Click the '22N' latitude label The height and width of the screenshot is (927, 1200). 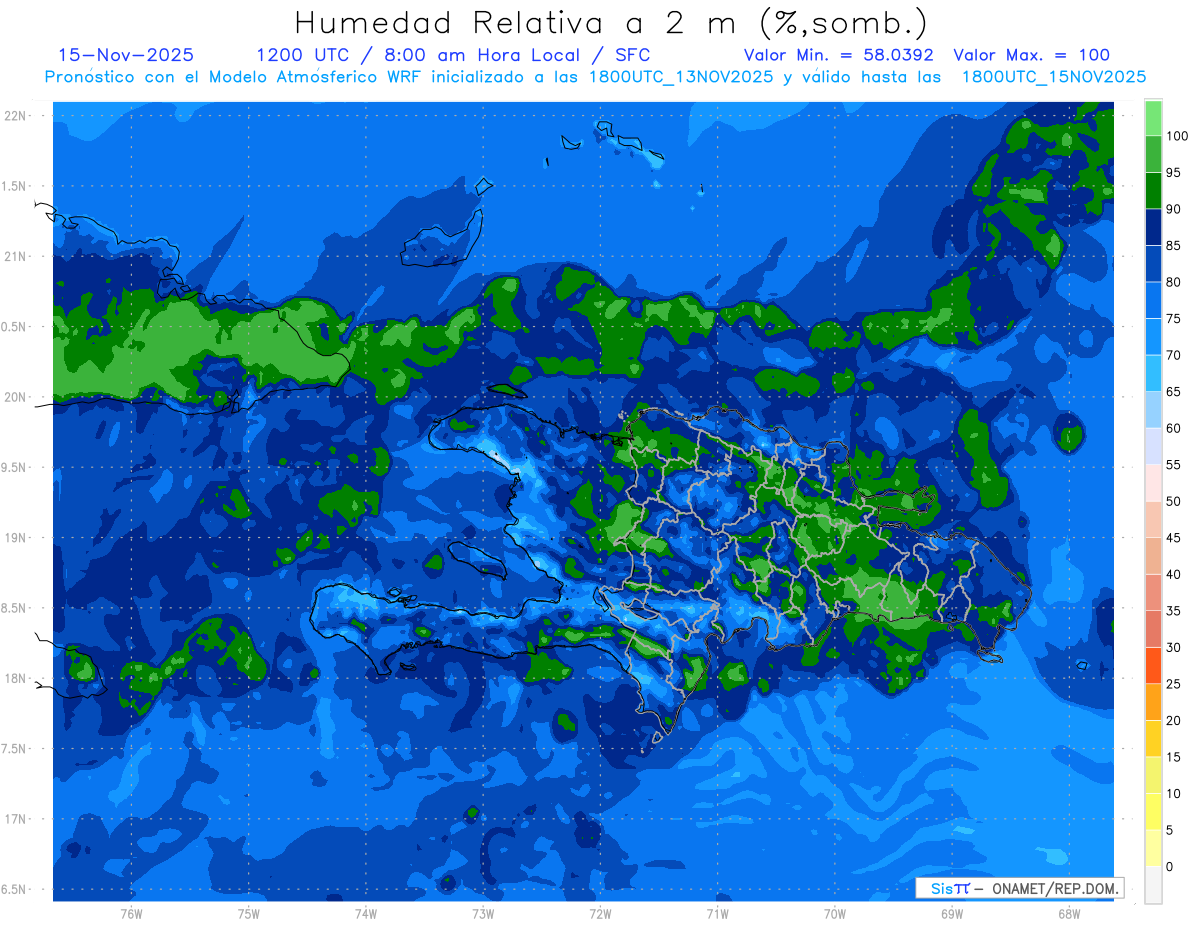[15, 116]
